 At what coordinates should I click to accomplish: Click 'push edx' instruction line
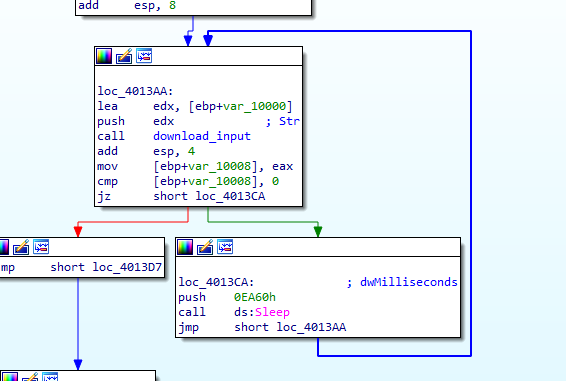pyautogui.click(x=136, y=121)
